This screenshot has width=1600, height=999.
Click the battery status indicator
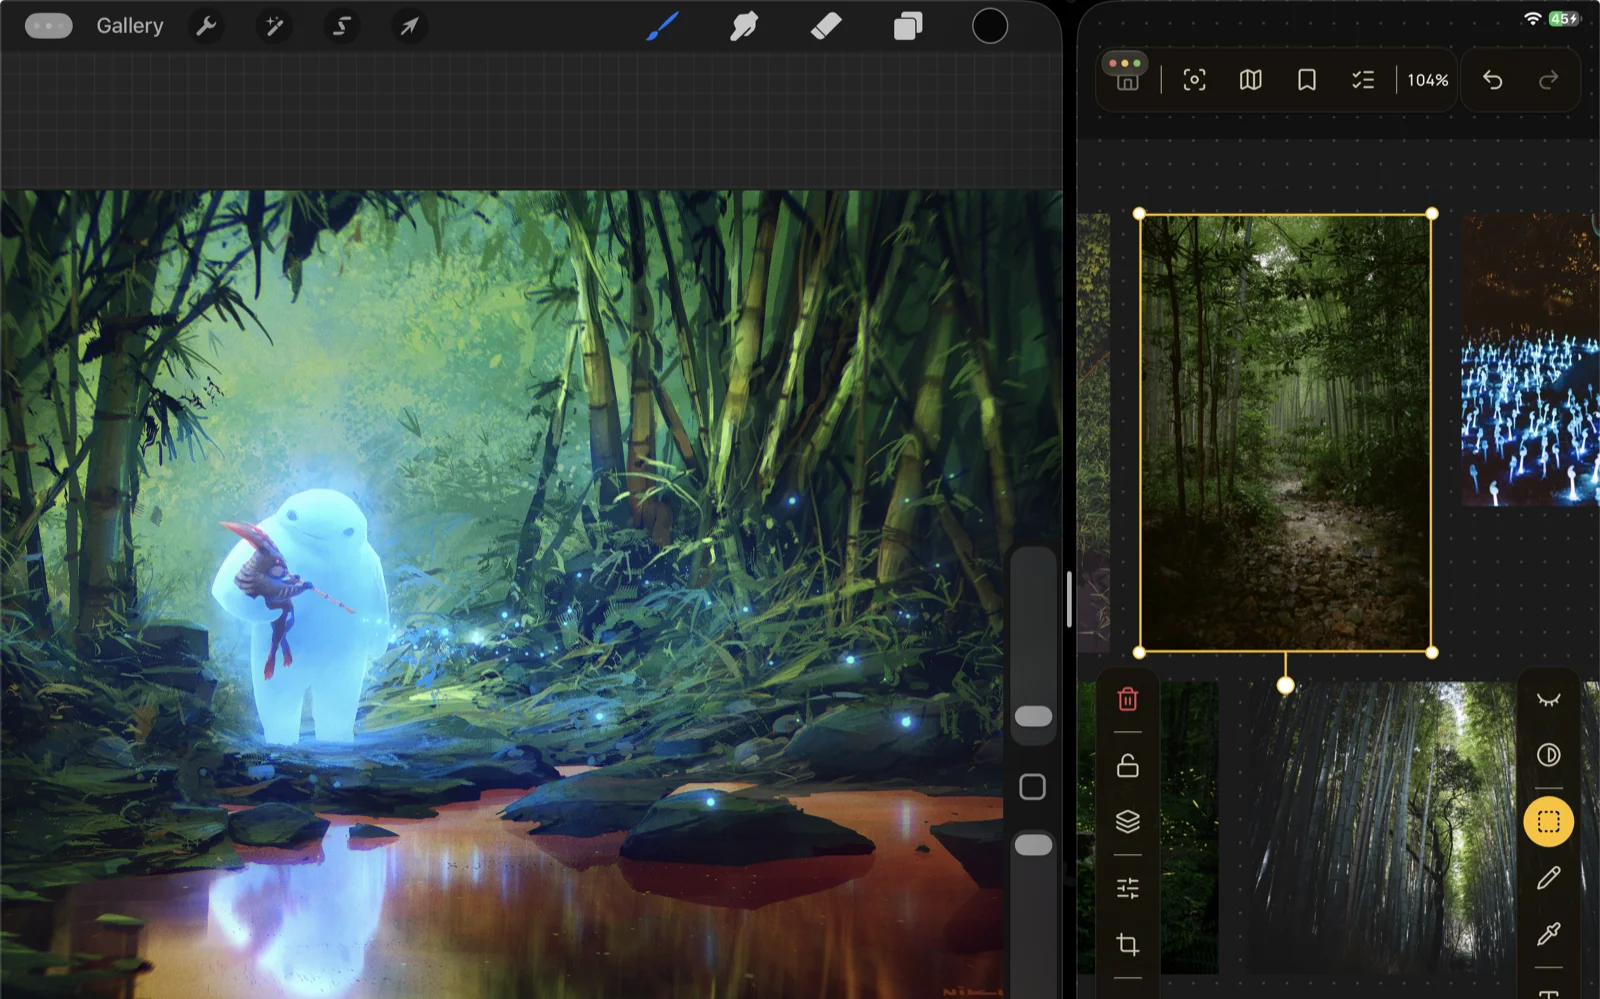pos(1563,18)
